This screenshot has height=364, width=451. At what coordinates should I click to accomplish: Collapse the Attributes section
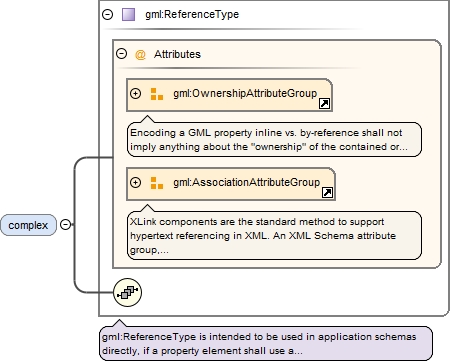[121, 53]
